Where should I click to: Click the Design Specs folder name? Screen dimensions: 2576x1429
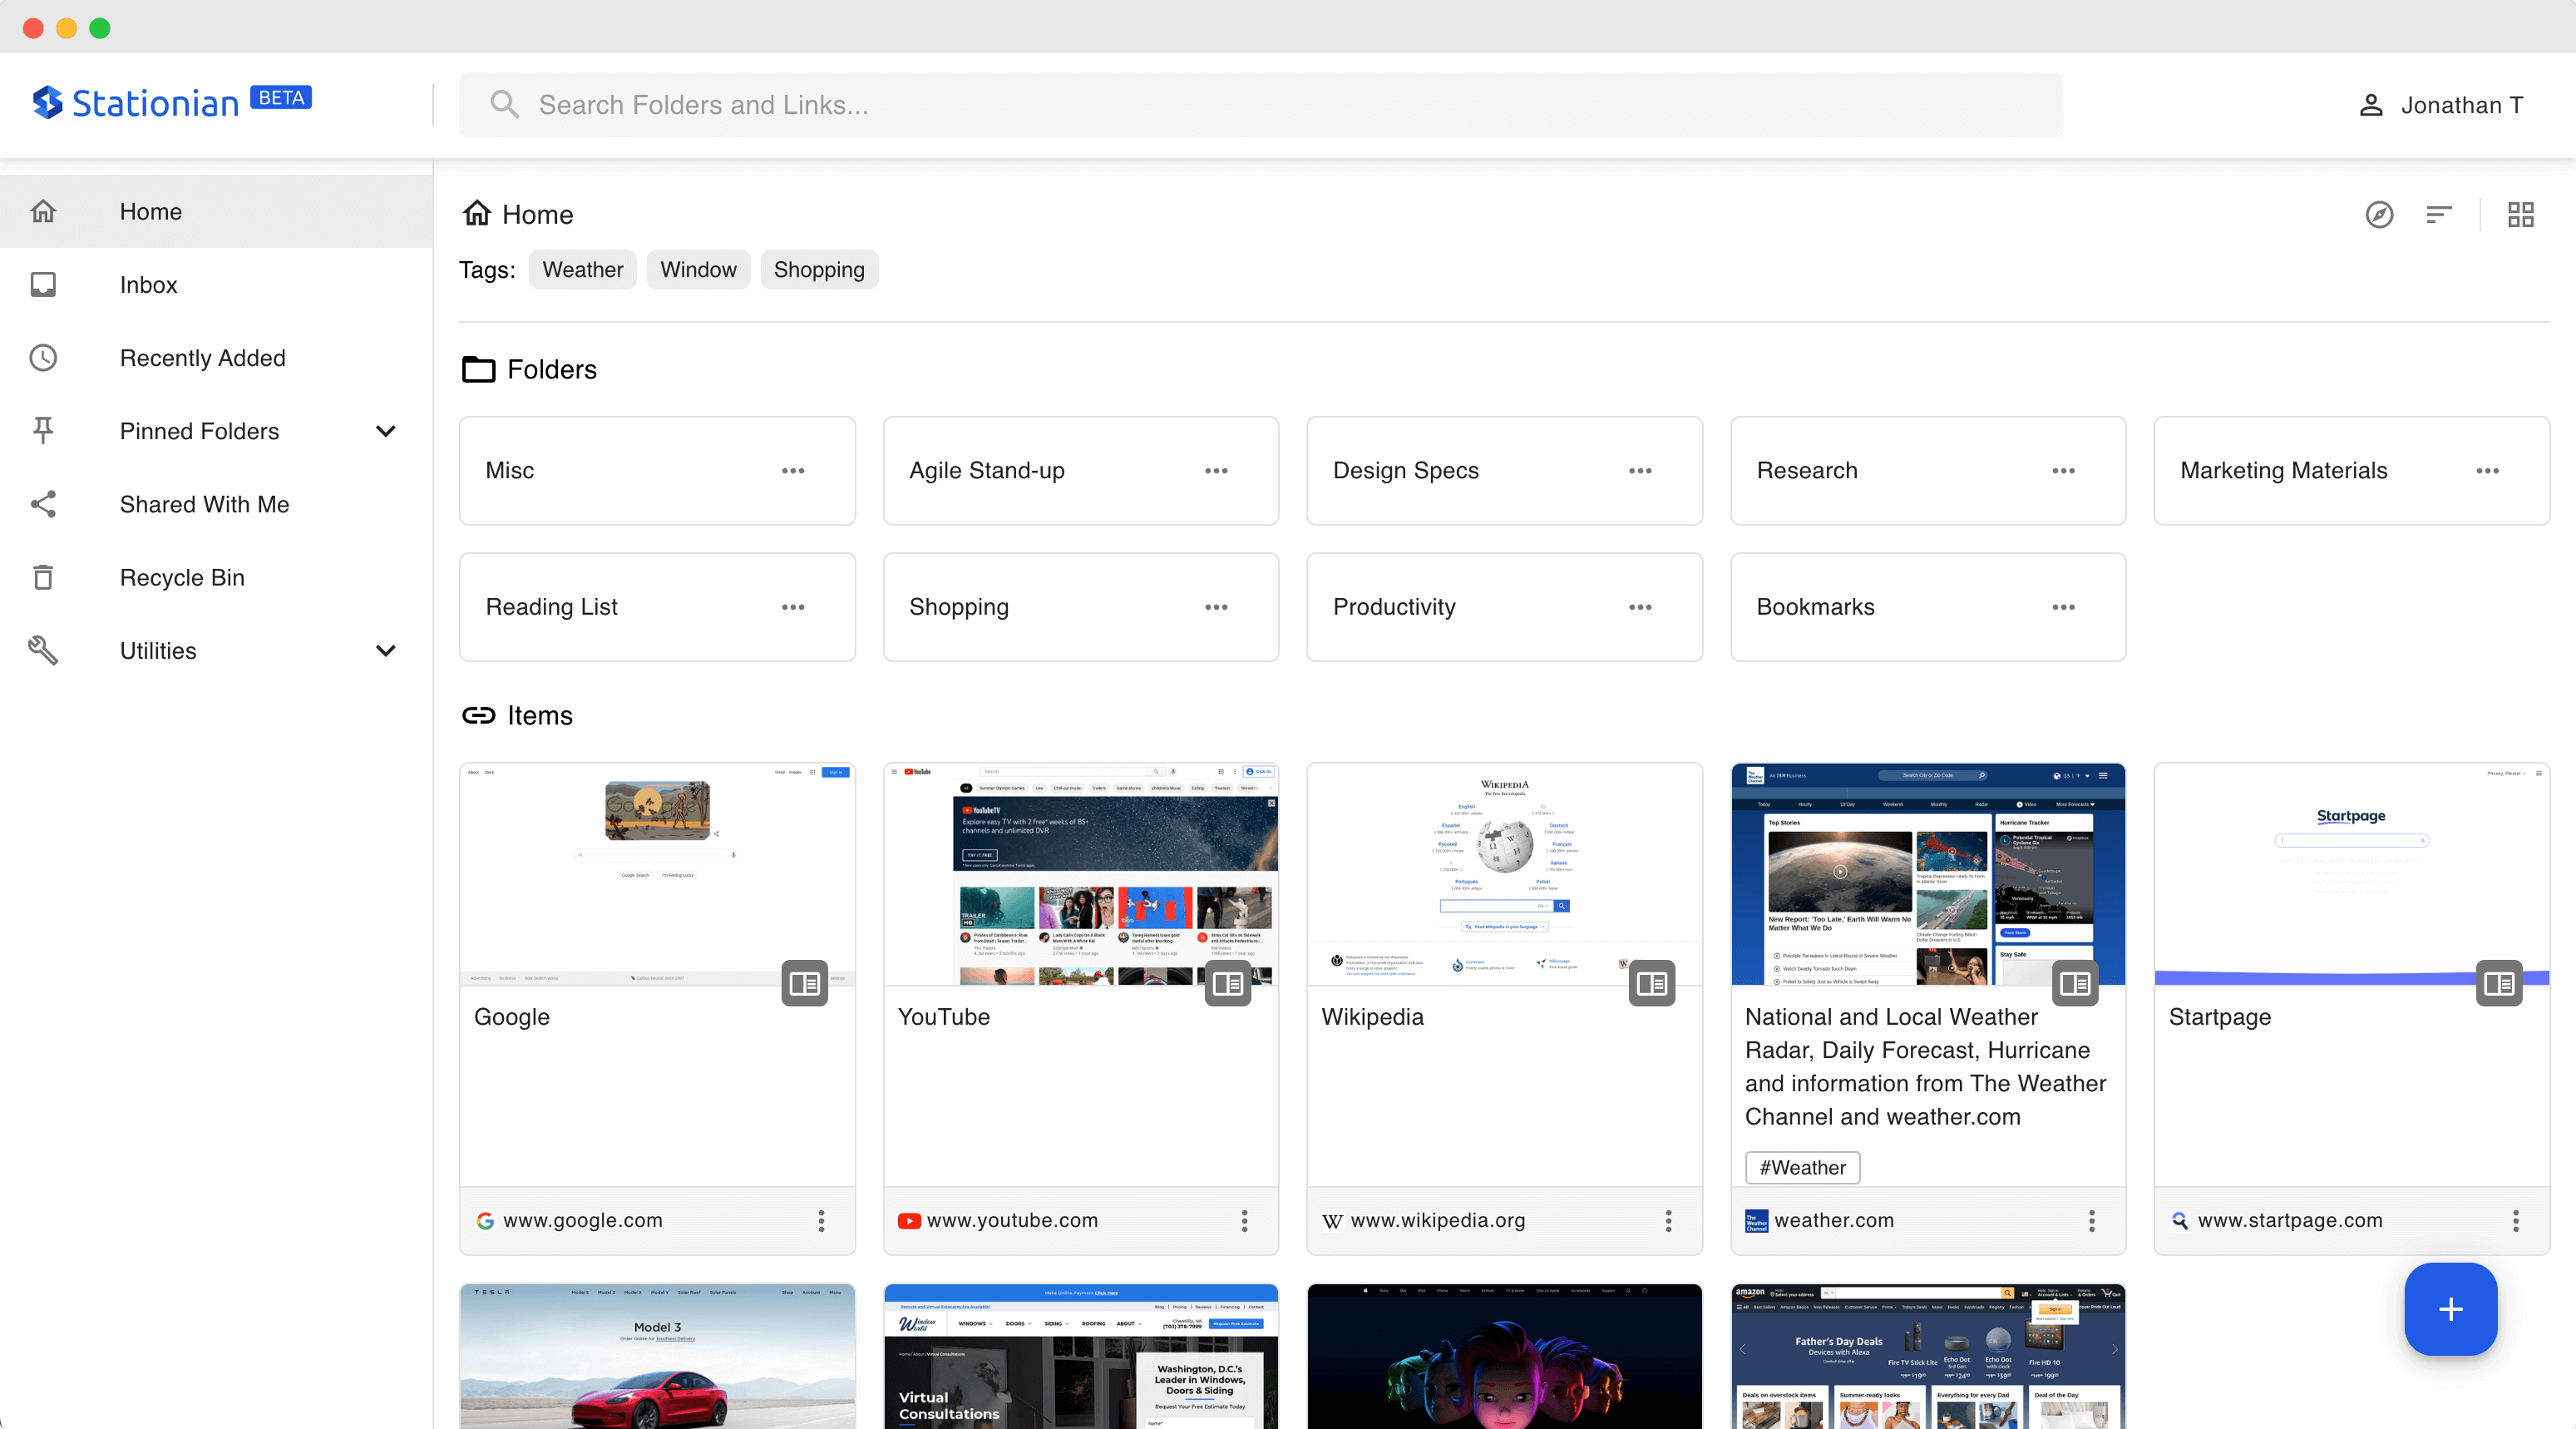click(x=1405, y=471)
